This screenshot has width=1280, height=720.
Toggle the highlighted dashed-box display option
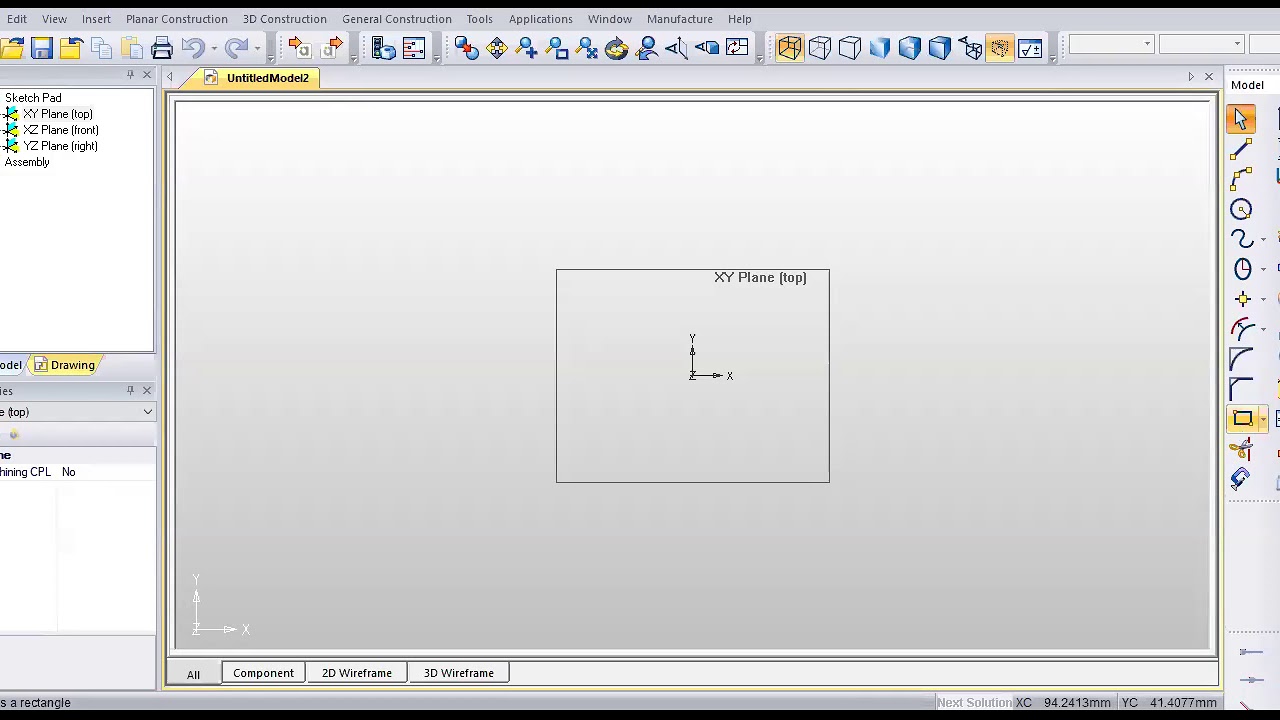point(1000,48)
